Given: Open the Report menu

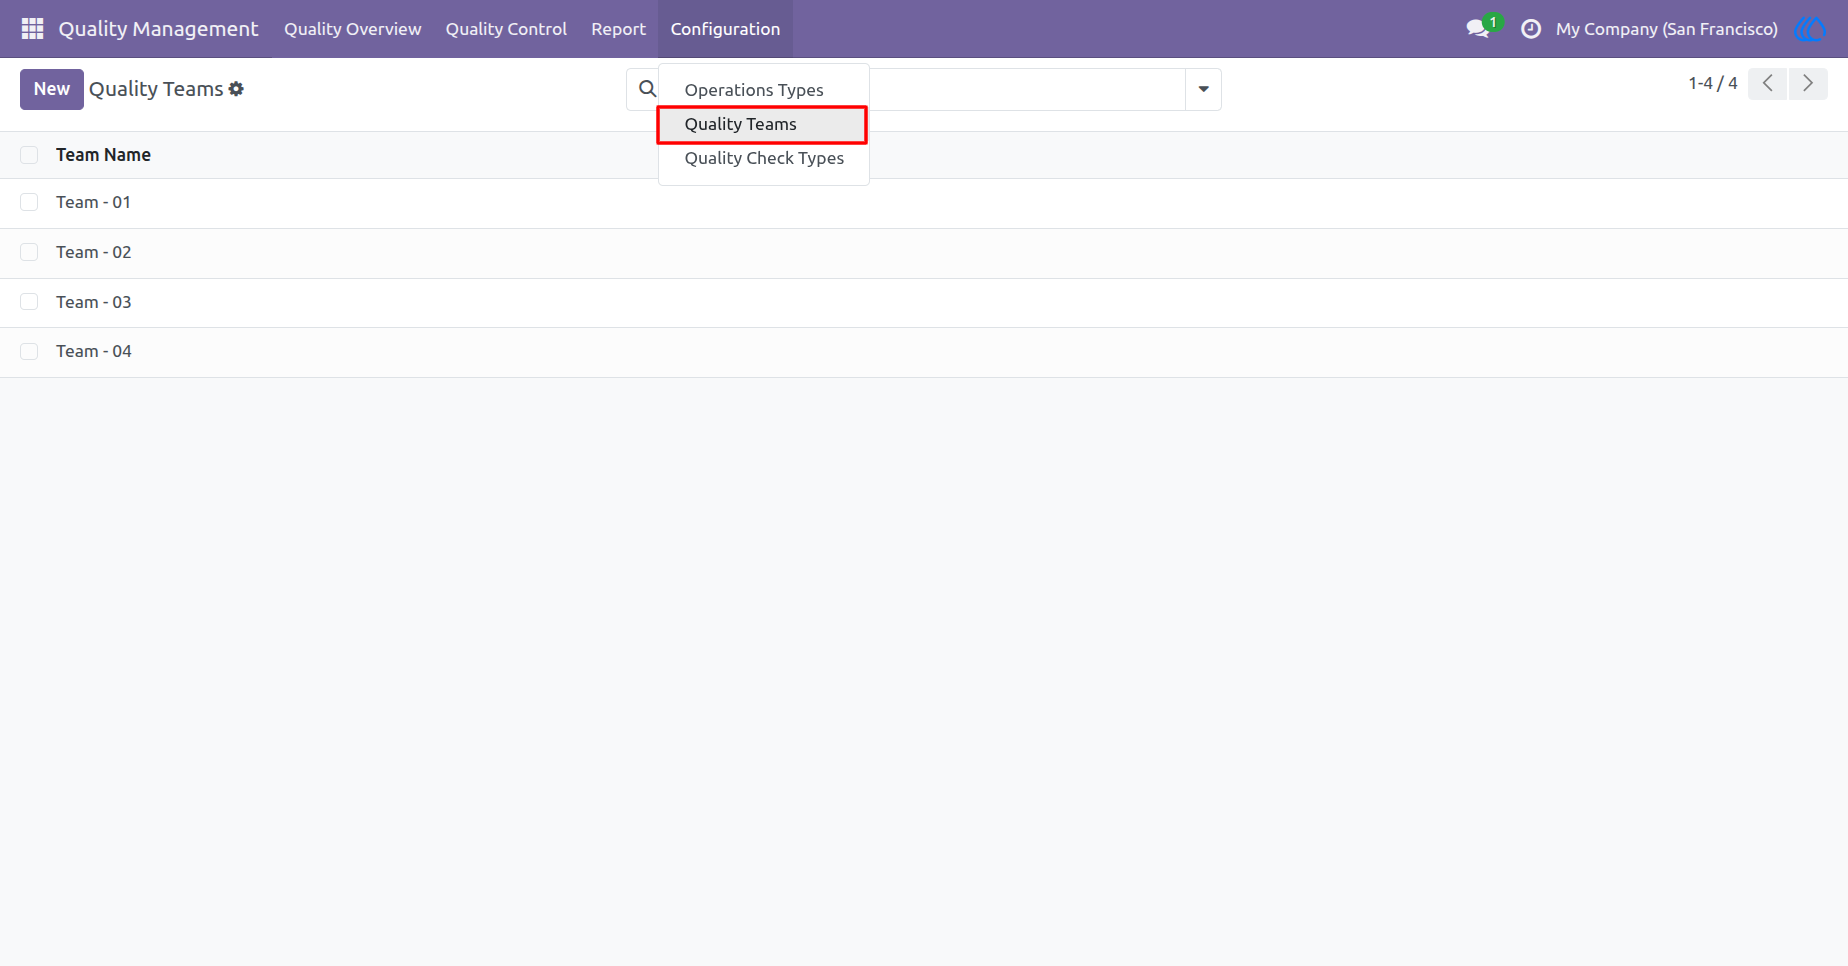Looking at the screenshot, I should (618, 29).
